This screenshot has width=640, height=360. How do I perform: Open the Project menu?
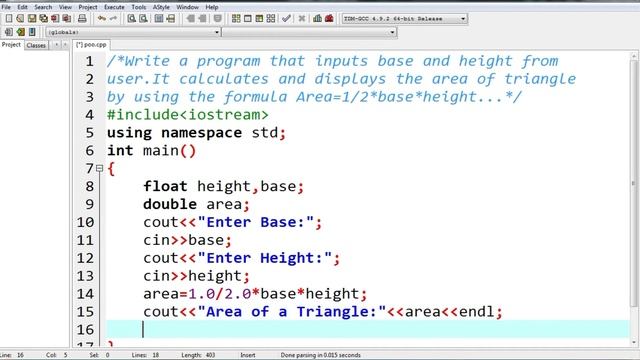[88, 7]
